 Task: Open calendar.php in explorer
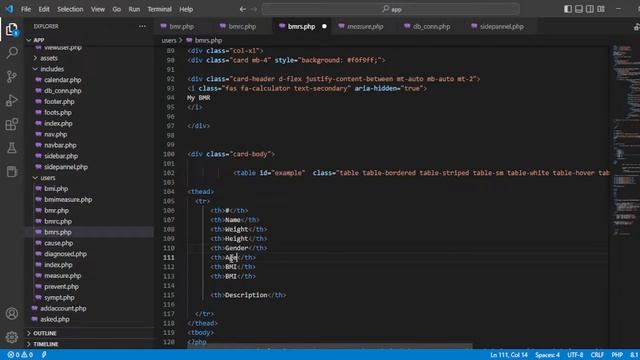click(x=62, y=80)
